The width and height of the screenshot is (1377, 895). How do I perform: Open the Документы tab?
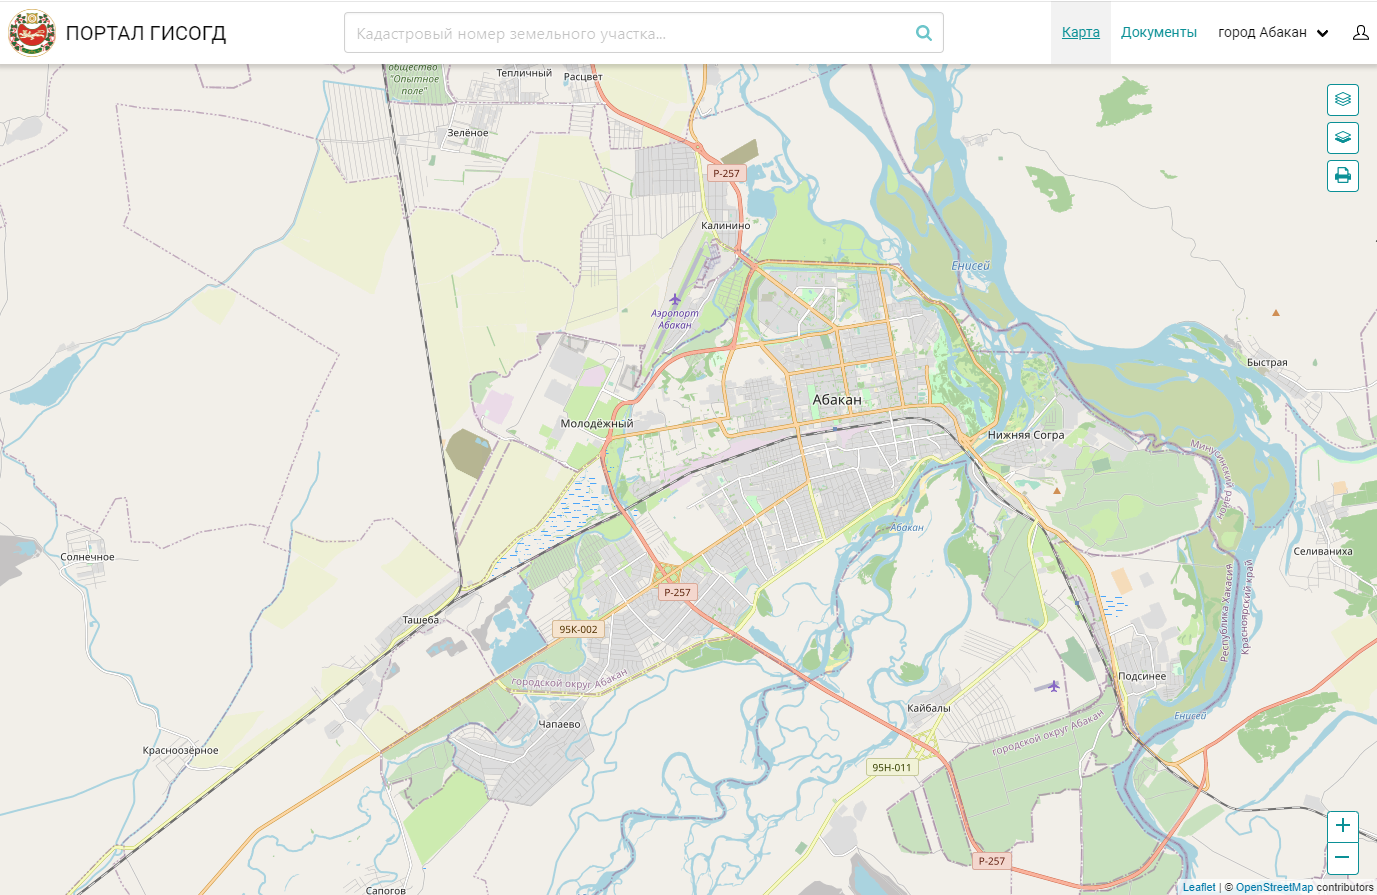click(1158, 33)
